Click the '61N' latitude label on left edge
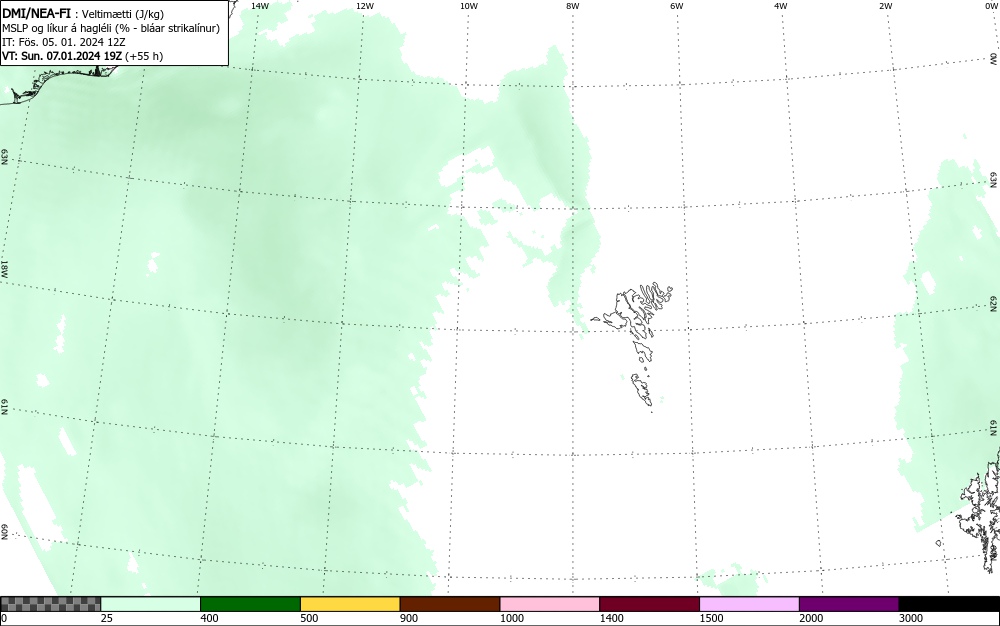1000x626 pixels. point(4,407)
